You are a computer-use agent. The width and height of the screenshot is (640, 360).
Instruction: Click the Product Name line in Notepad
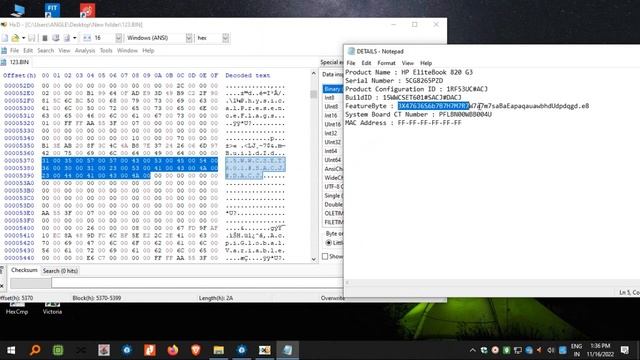pos(409,72)
